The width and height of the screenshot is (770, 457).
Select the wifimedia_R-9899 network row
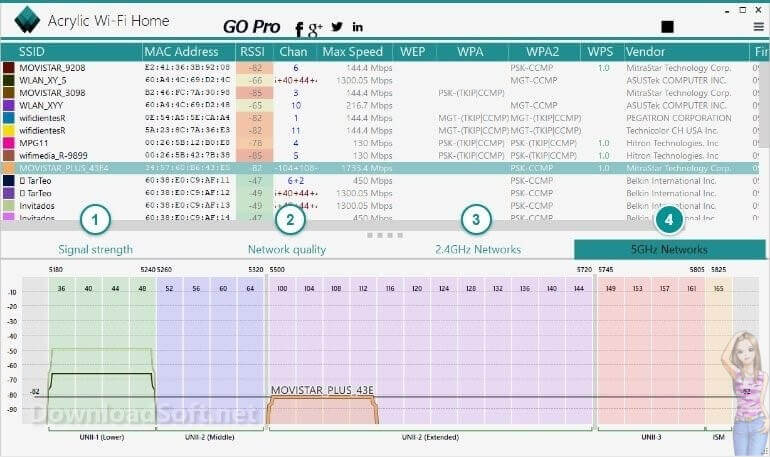pos(381,156)
